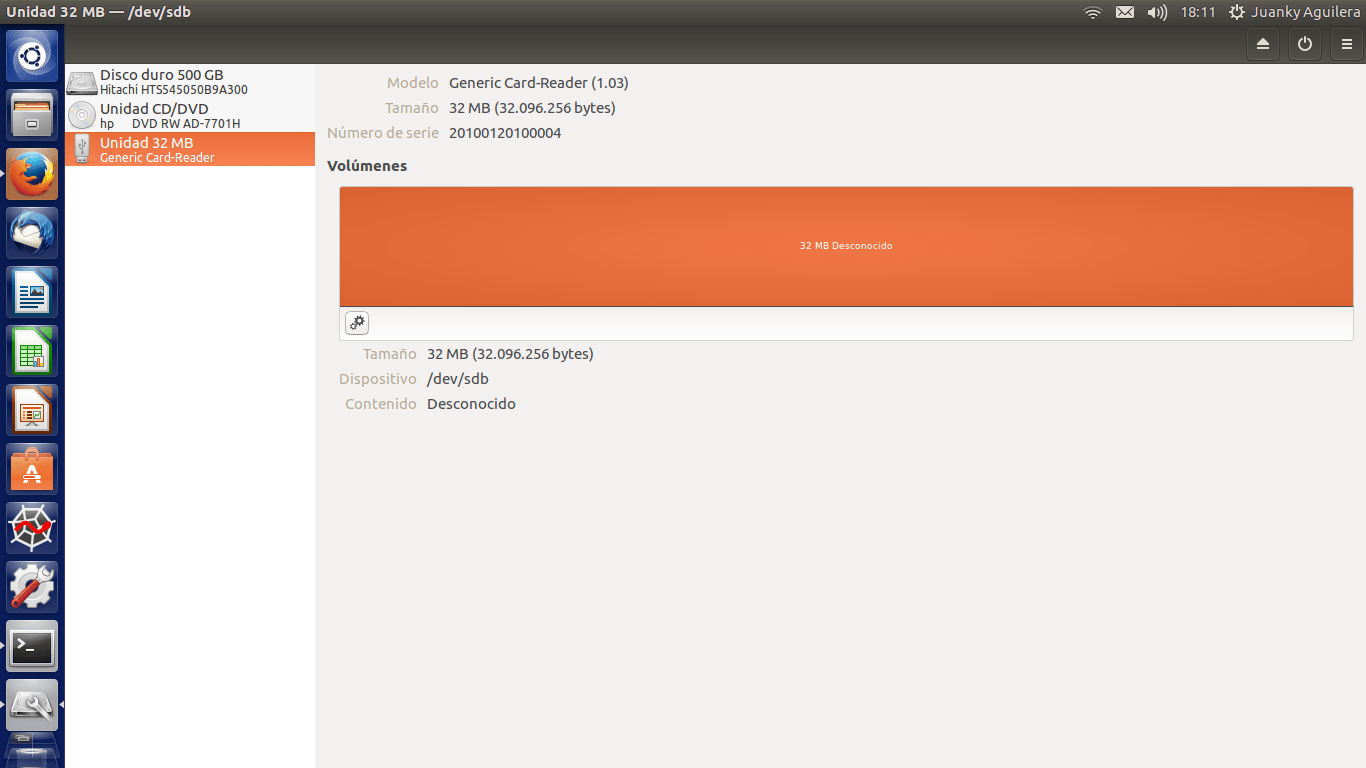Launch the Terminal from the dock
The width and height of the screenshot is (1366, 768).
click(x=32, y=645)
